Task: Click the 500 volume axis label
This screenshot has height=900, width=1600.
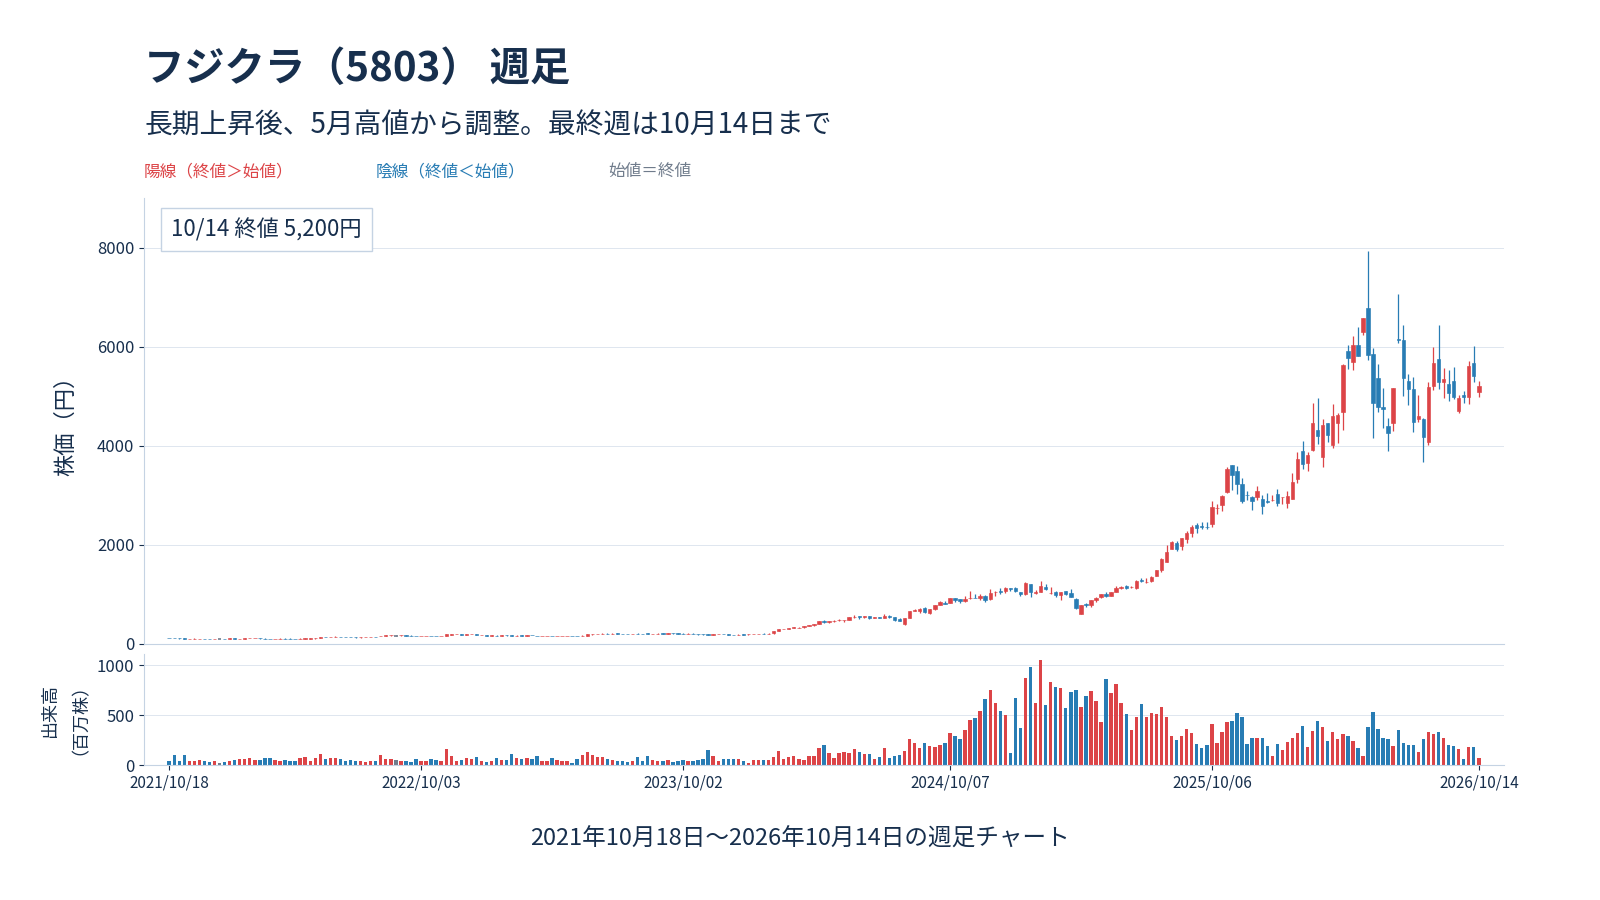Action: [x=120, y=716]
